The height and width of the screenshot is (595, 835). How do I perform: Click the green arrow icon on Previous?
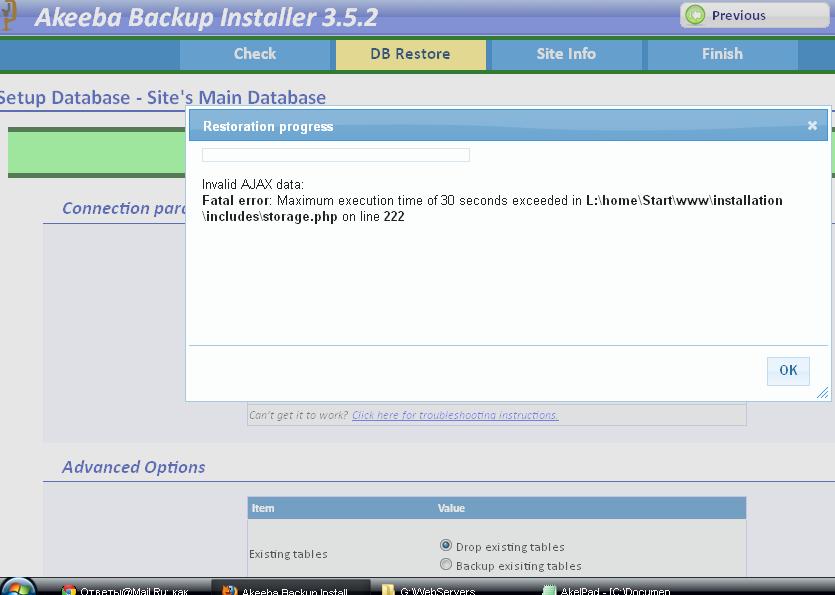point(695,15)
